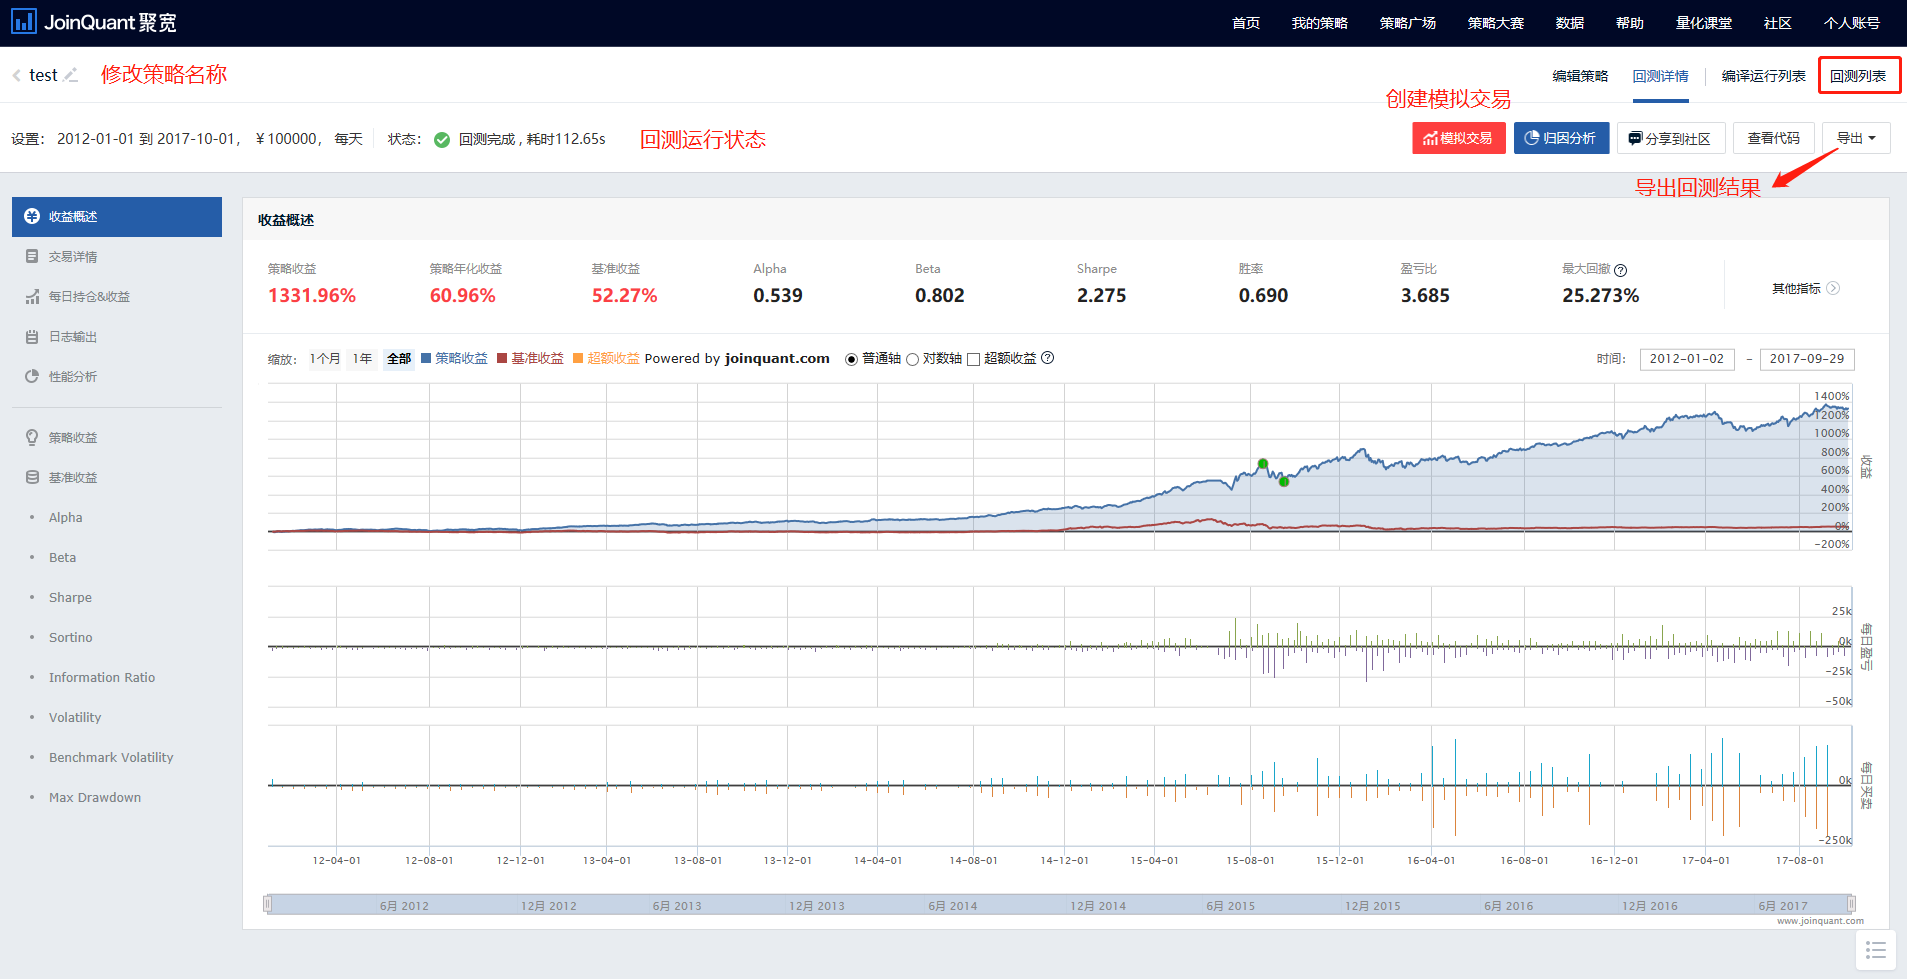Click left handle of timeline range slider

(x=267, y=904)
